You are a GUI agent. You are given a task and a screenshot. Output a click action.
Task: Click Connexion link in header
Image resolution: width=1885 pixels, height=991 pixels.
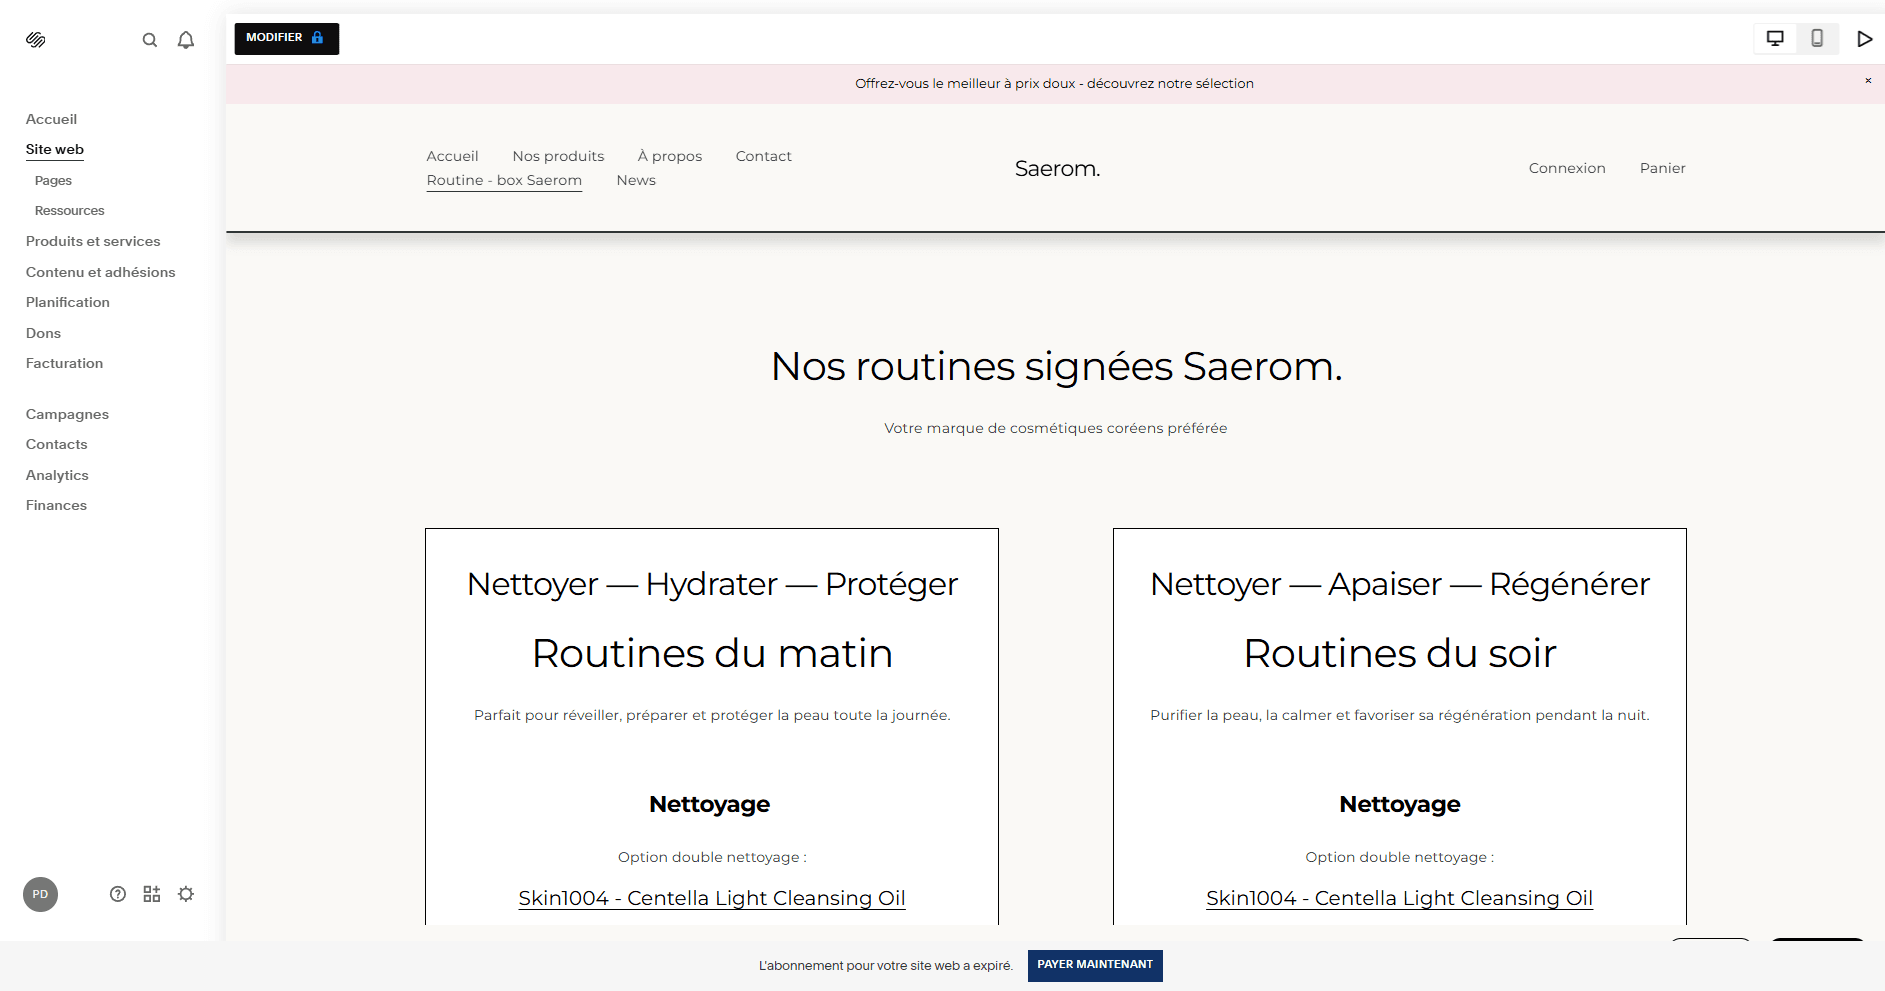click(x=1567, y=168)
